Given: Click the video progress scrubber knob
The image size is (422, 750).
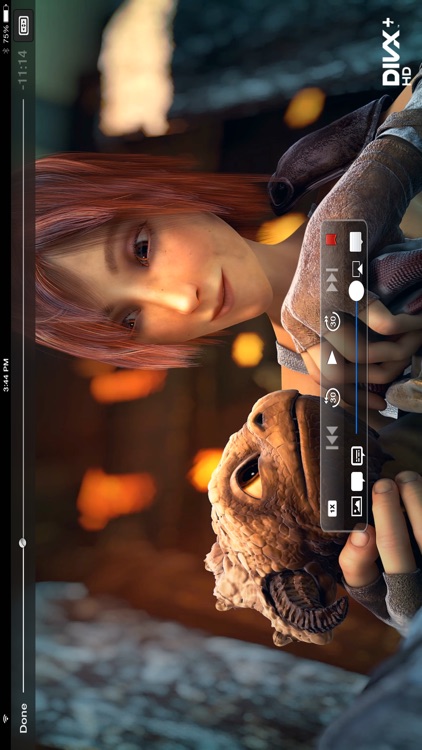Looking at the screenshot, I should [x=22, y=542].
